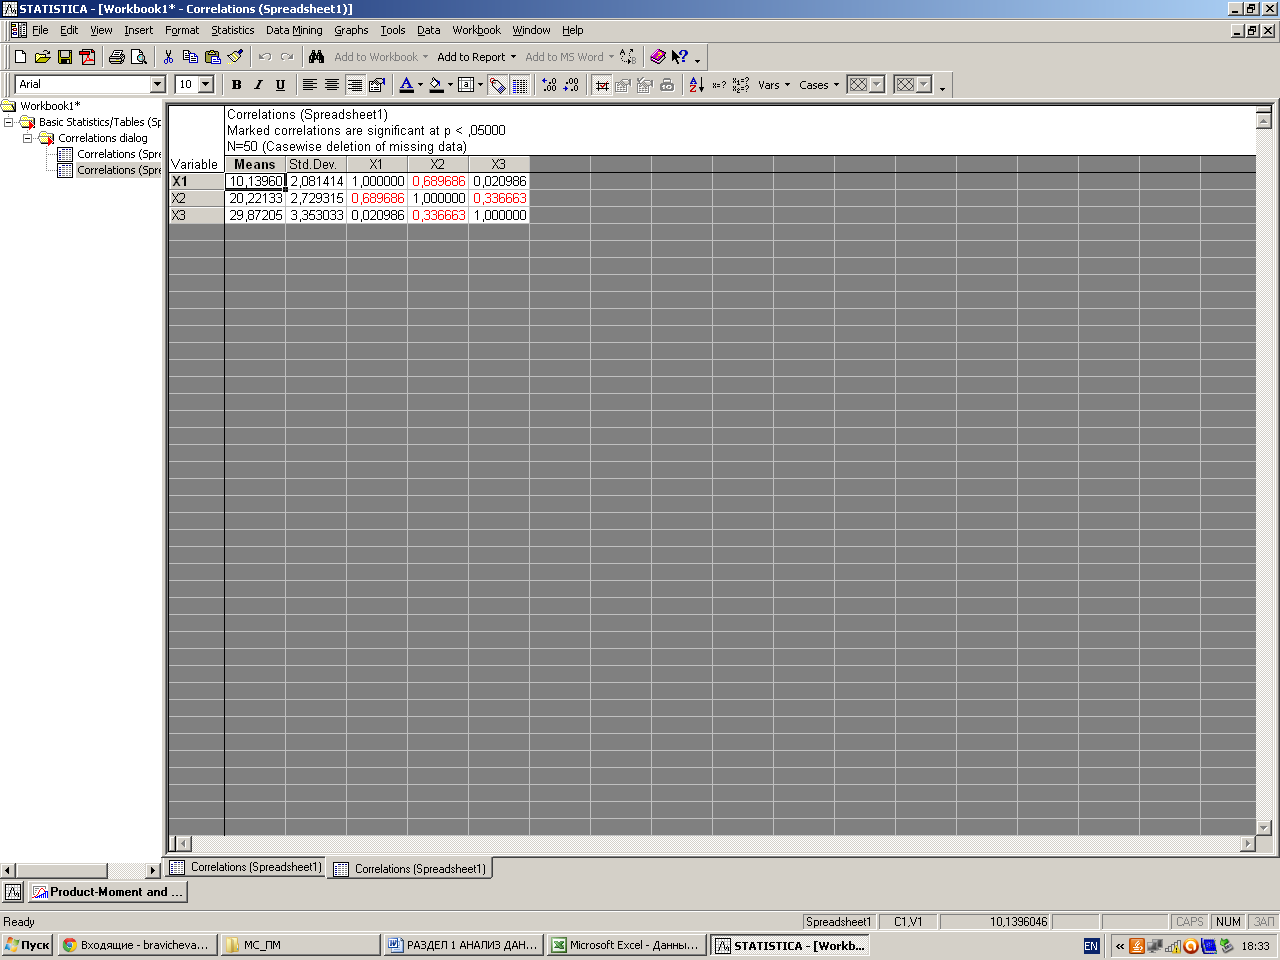
Task: Open the font name dropdown Arial
Action: coord(157,85)
